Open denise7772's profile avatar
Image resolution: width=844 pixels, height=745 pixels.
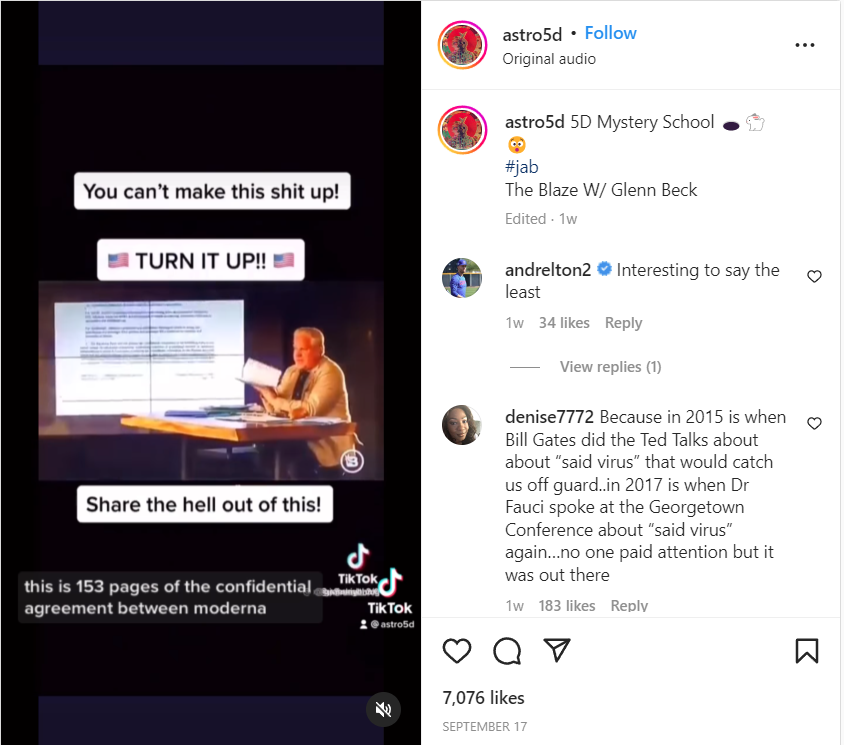[462, 425]
